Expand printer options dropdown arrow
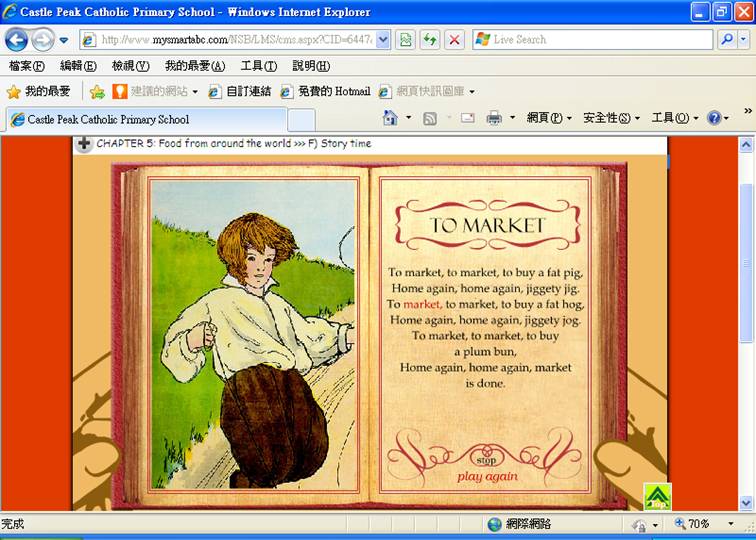The height and width of the screenshot is (540, 756). tap(512, 118)
